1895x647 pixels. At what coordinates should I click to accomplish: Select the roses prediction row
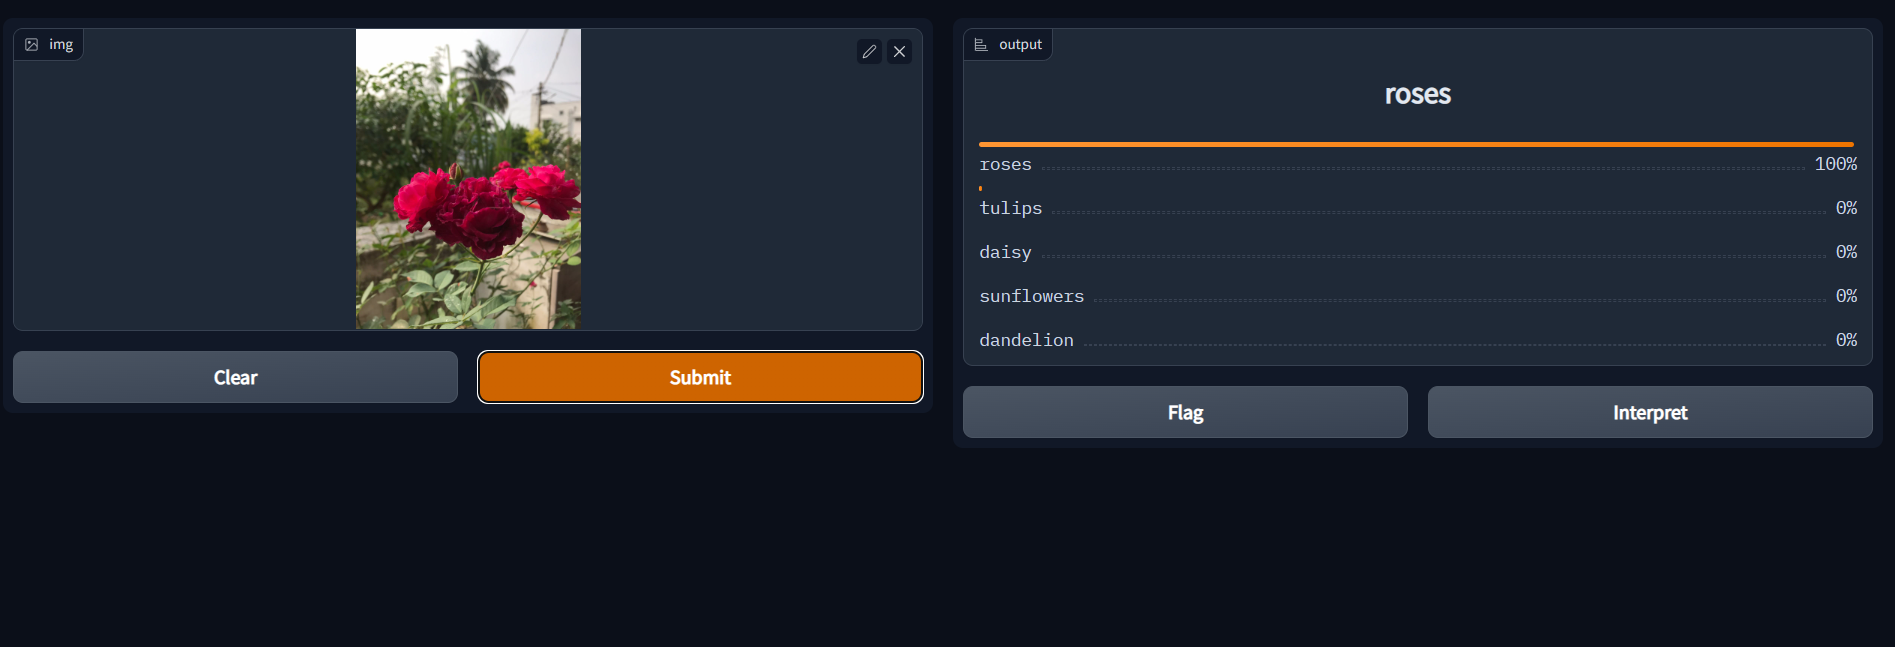coord(1005,164)
